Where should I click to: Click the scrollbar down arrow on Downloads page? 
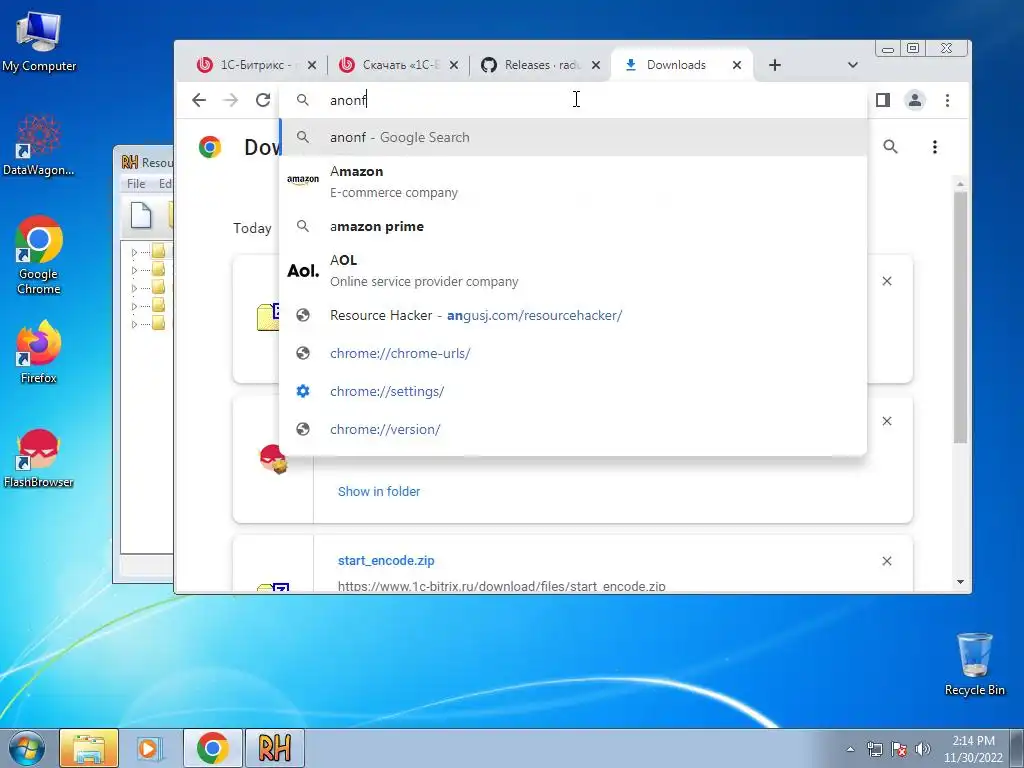tap(959, 582)
